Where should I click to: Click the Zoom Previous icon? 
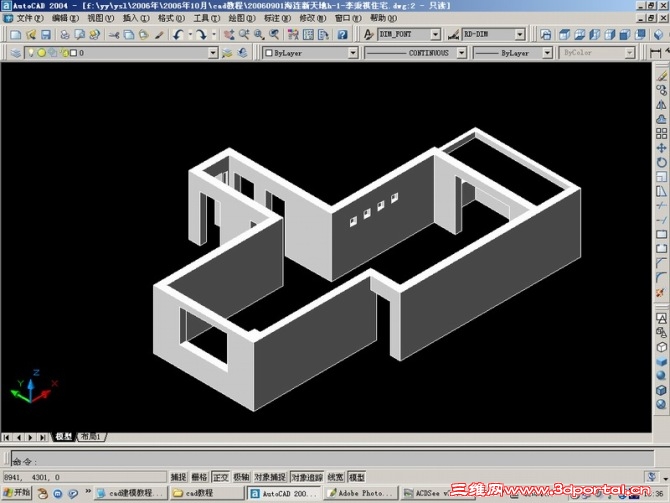pyautogui.click(x=274, y=35)
